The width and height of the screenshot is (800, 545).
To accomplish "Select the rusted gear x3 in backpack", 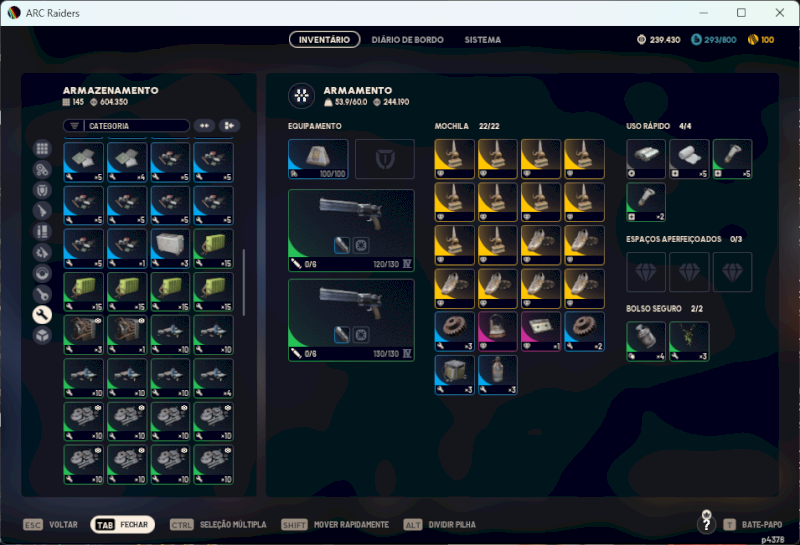I will click(x=455, y=332).
